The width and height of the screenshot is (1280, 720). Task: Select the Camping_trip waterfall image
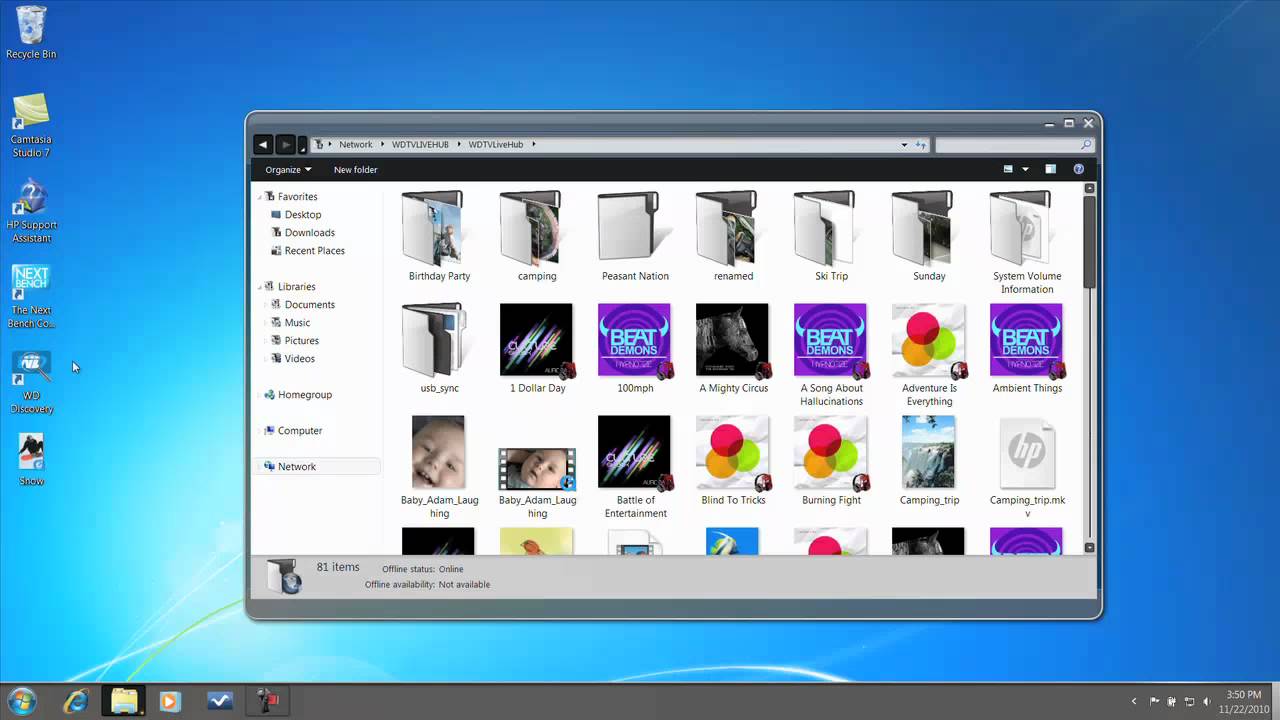click(928, 452)
